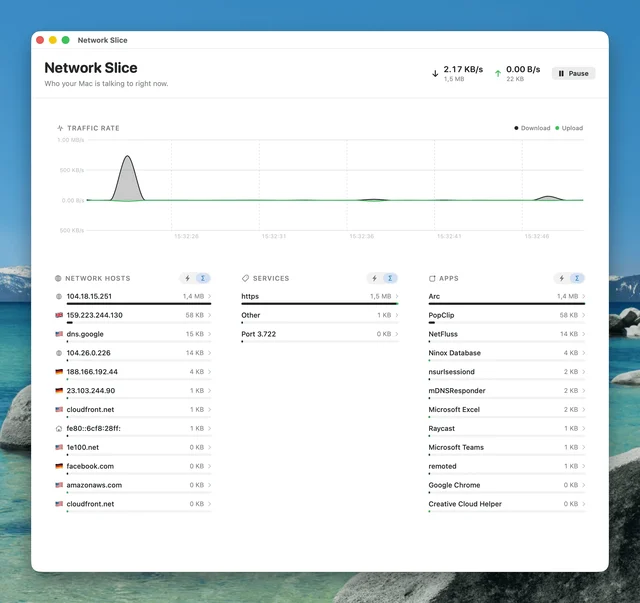Expand the PopClip app row chevron
Viewport: 640px width, 603px height.
[584, 315]
